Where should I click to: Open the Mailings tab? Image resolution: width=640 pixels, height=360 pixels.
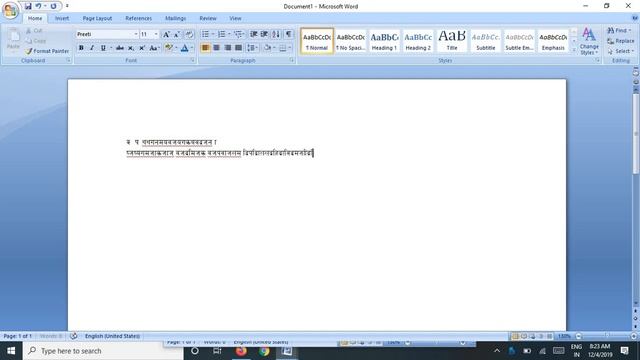click(x=176, y=18)
